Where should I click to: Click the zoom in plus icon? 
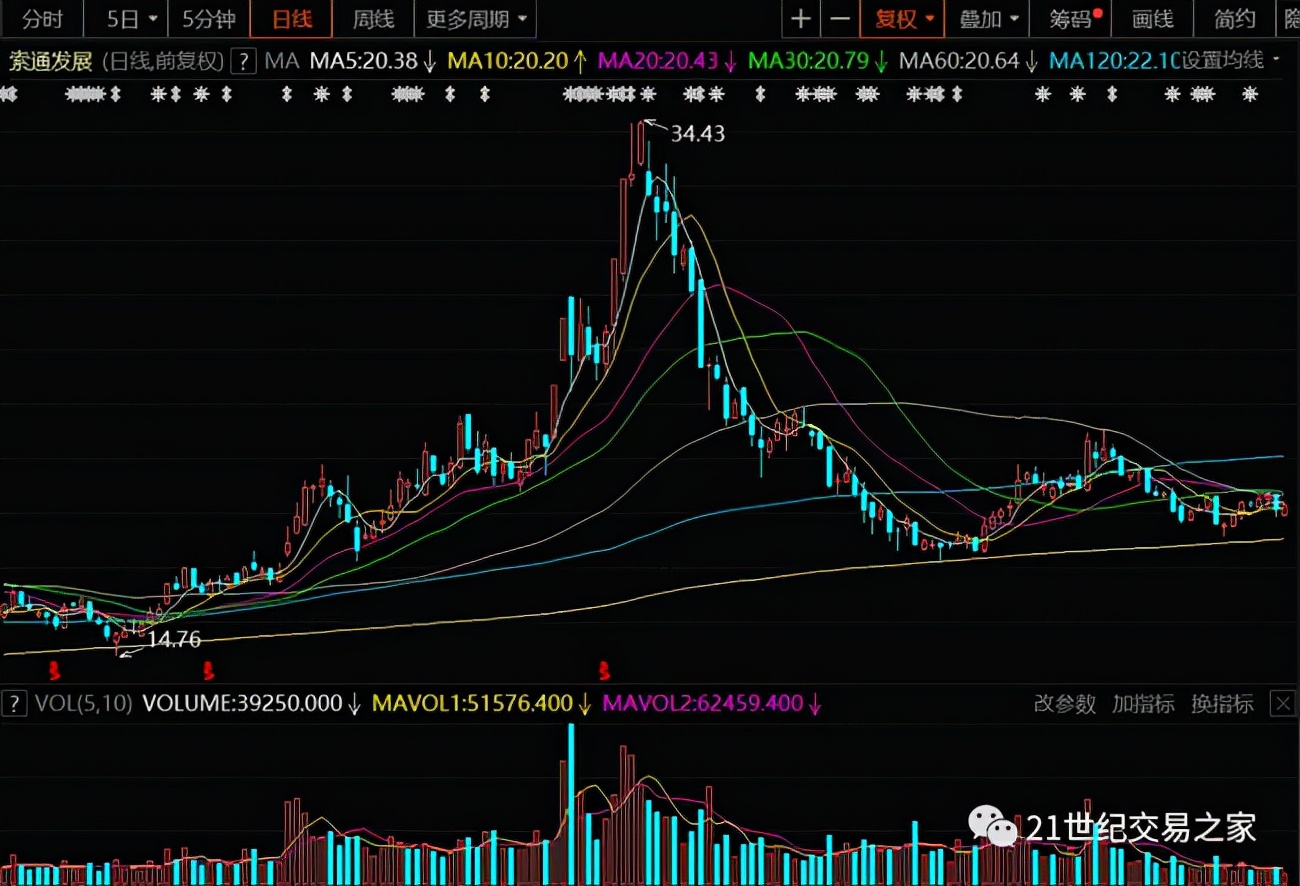[800, 19]
